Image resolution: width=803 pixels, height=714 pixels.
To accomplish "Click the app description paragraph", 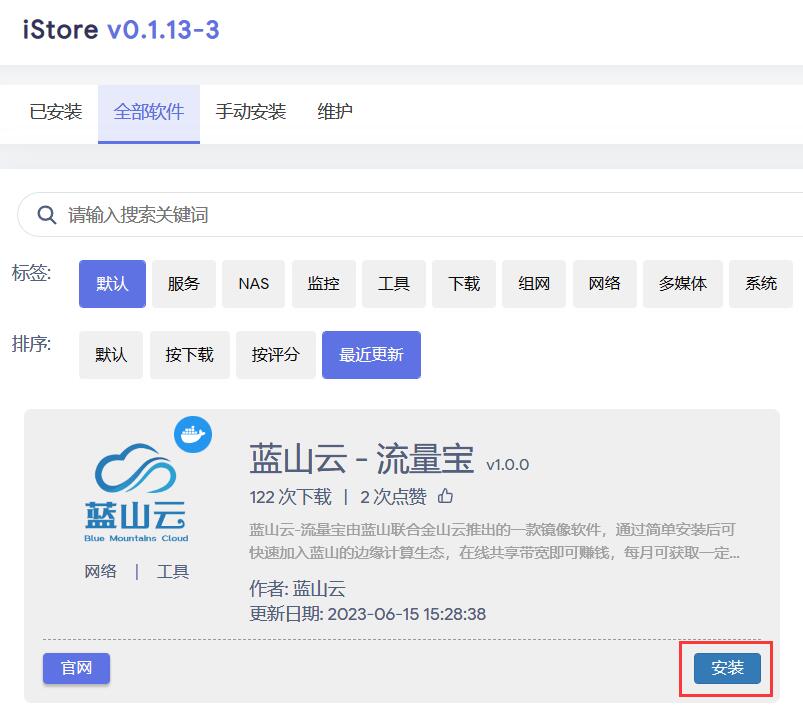I will (494, 541).
